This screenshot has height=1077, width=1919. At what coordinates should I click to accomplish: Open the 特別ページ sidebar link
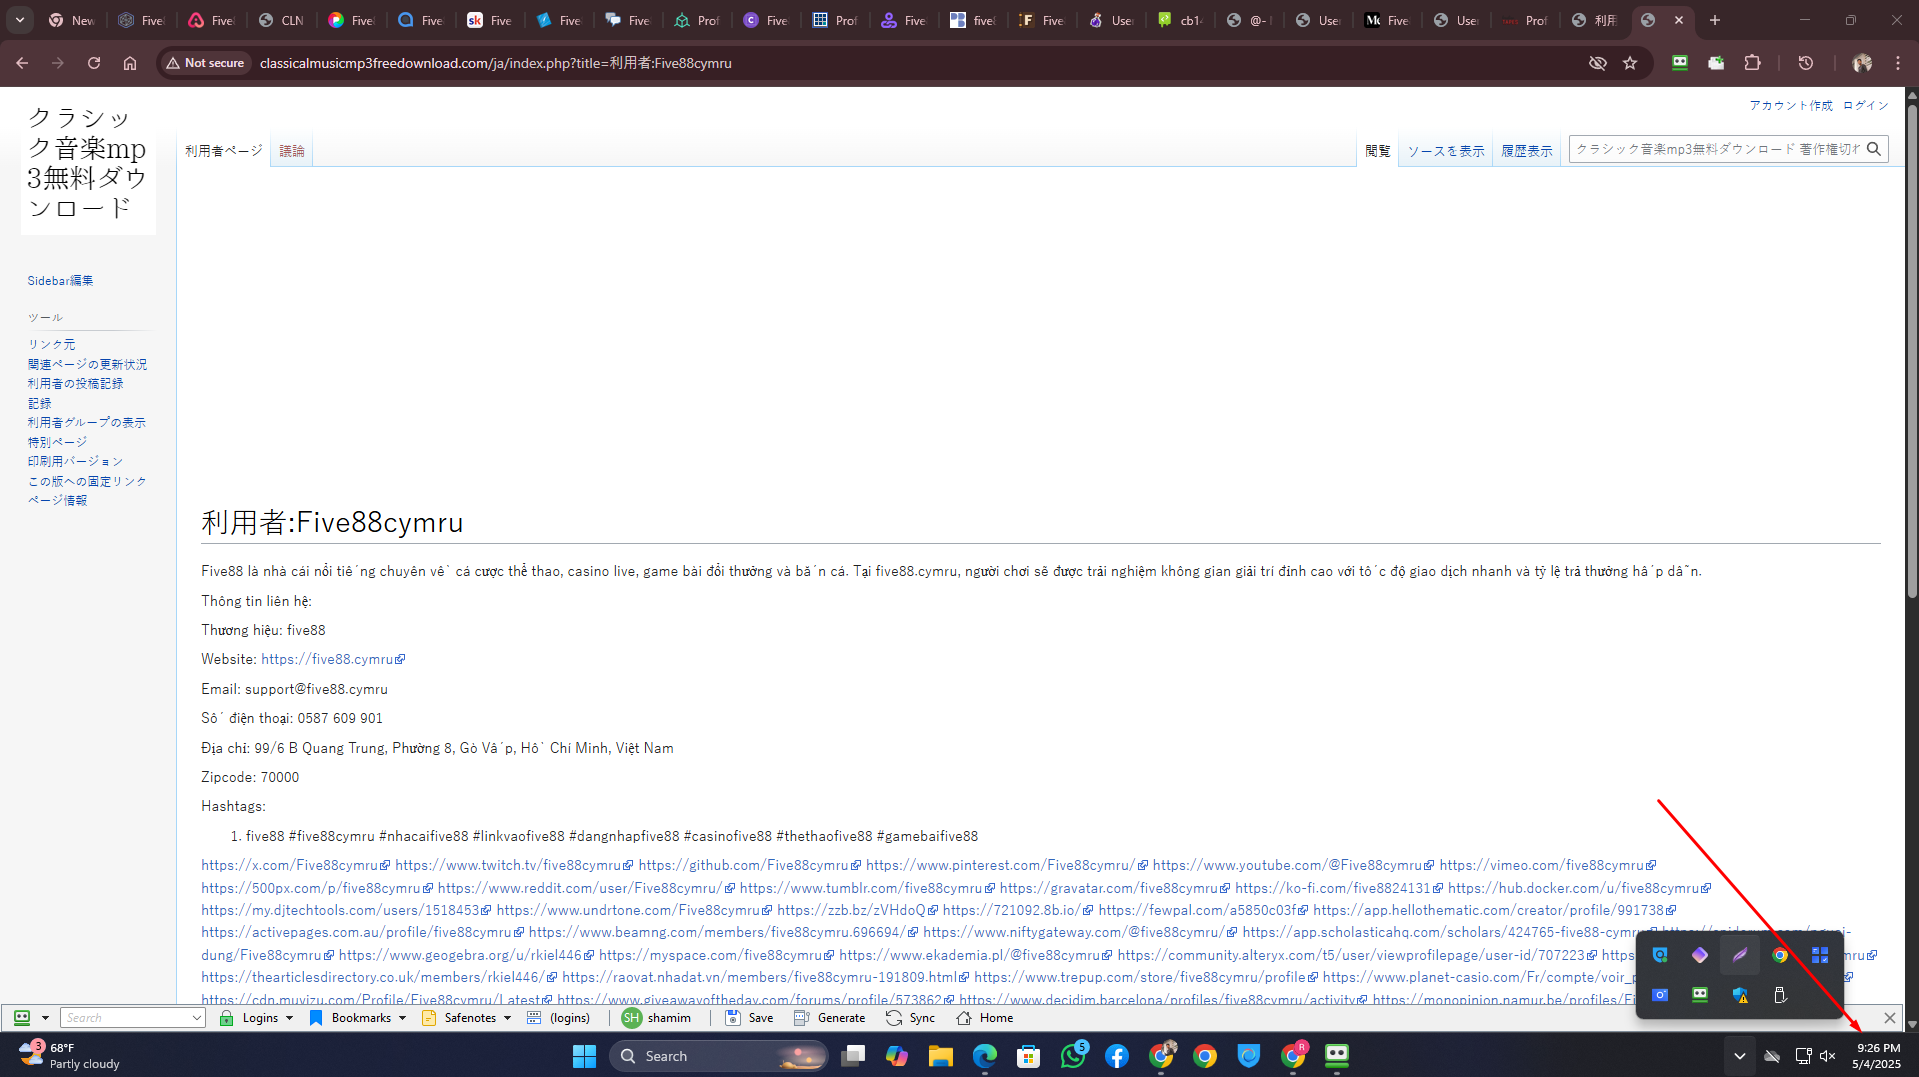pyautogui.click(x=57, y=442)
